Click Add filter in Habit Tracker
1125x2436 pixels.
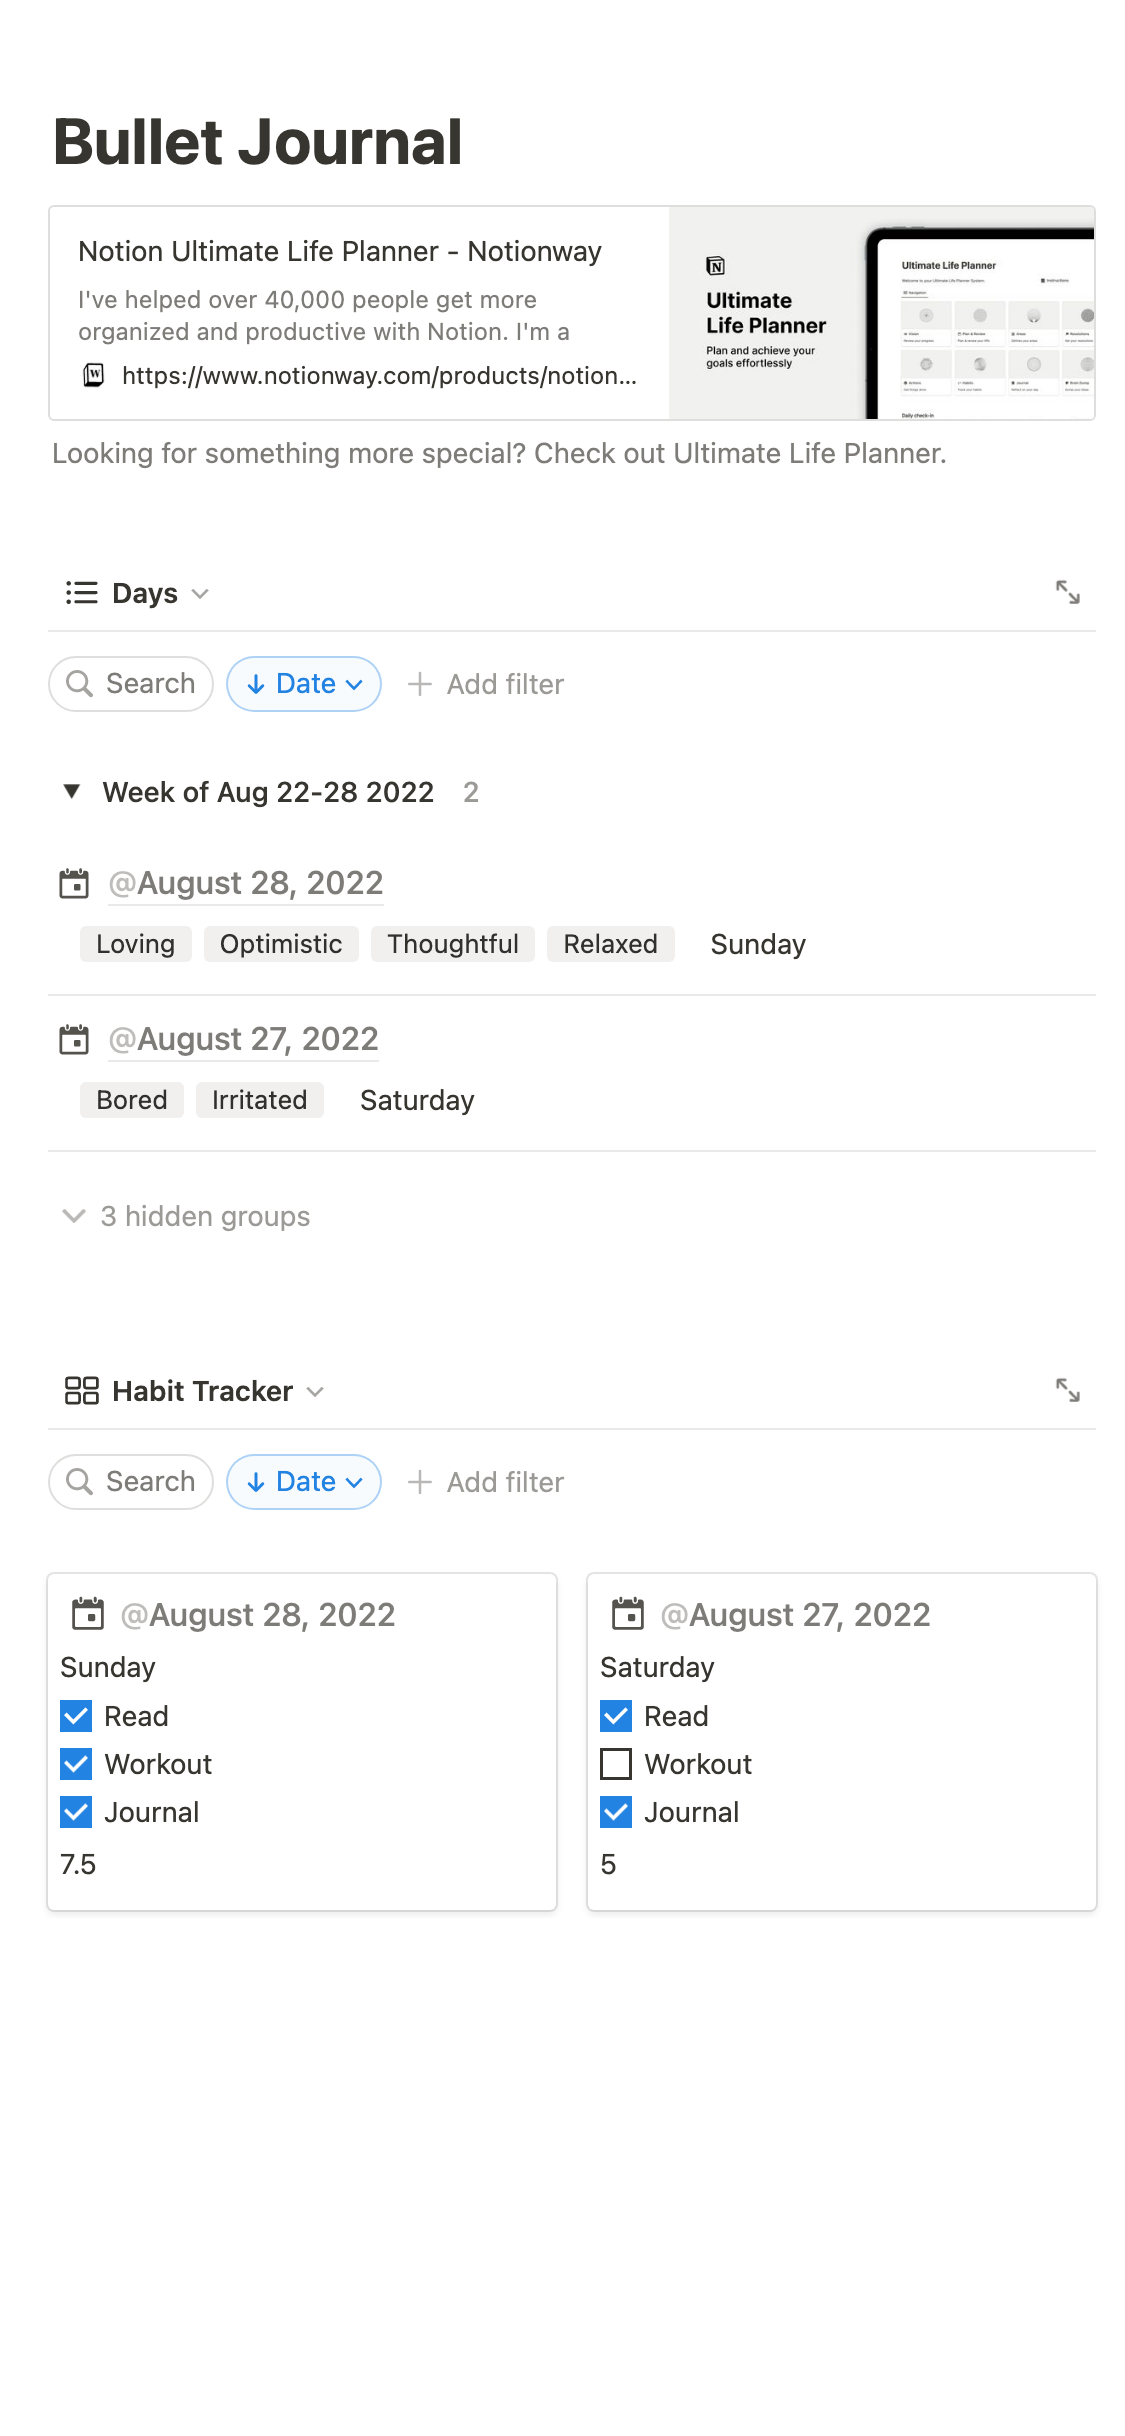pos(487,1482)
